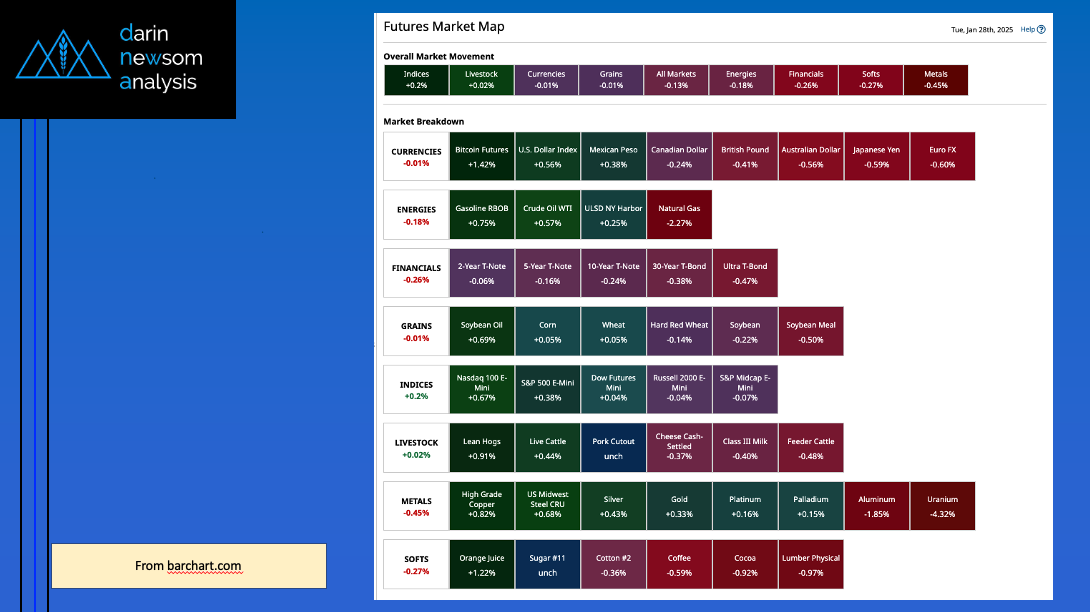Open the SOFTS category label

pos(416,564)
